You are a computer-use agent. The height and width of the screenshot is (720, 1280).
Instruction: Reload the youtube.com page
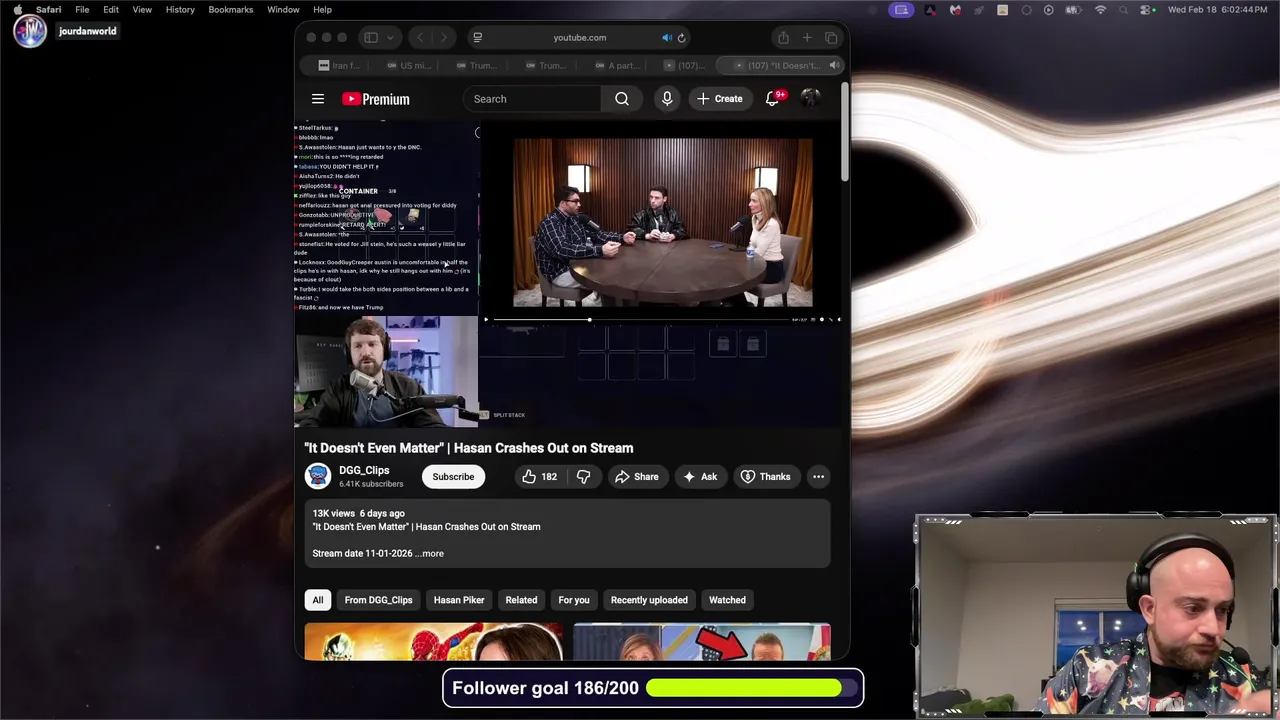click(x=681, y=38)
